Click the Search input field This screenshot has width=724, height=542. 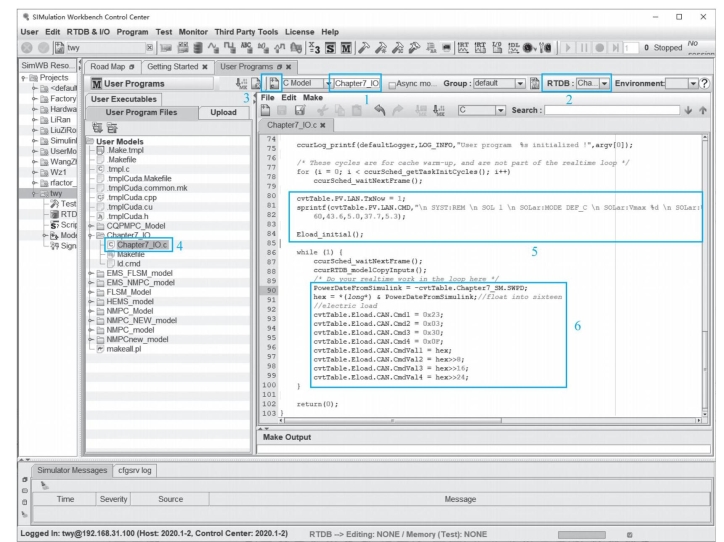point(612,110)
